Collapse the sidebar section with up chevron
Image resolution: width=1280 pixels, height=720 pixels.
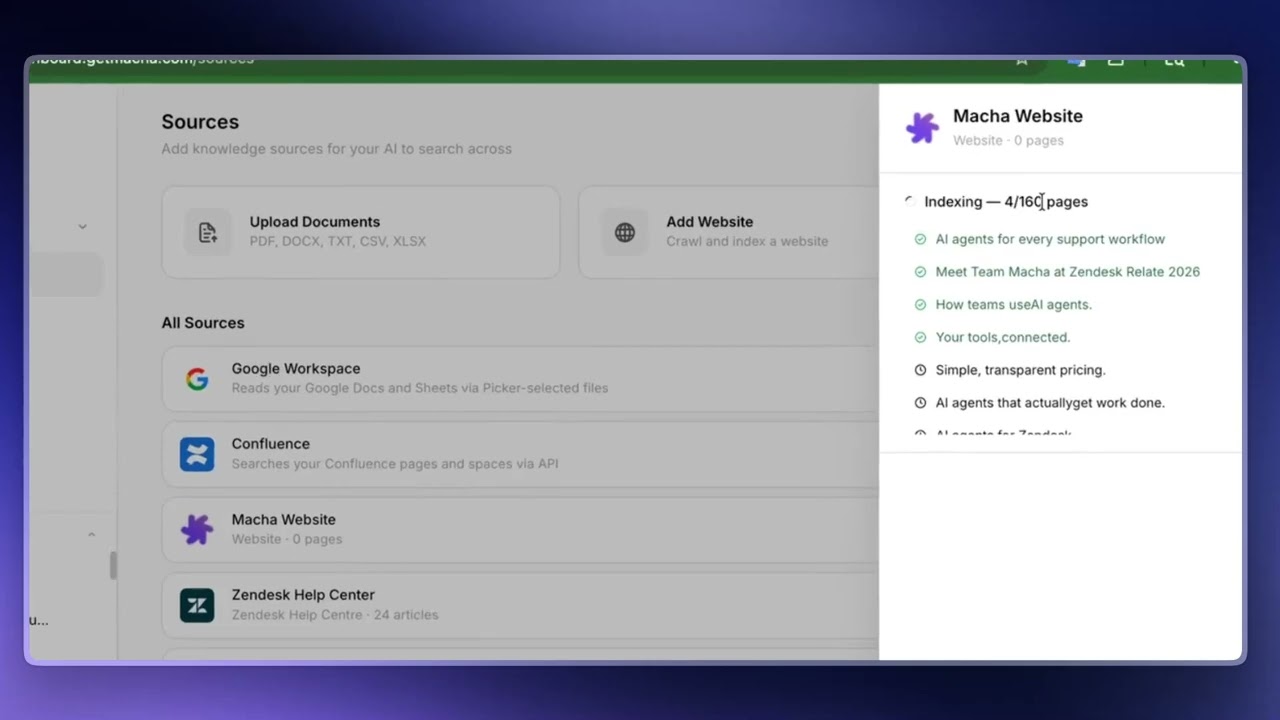coord(91,535)
